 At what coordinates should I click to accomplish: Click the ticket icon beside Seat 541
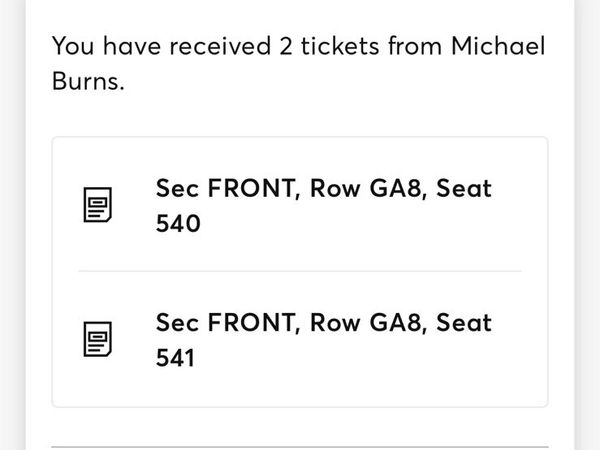click(x=98, y=339)
